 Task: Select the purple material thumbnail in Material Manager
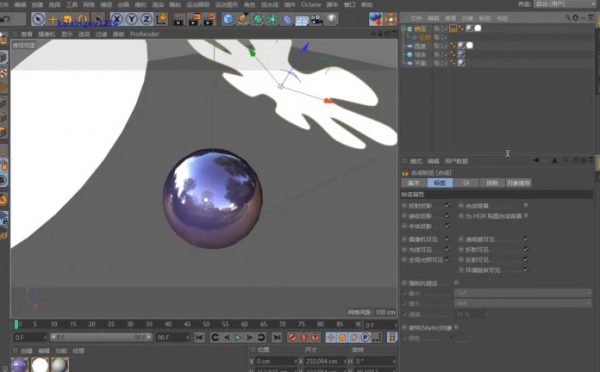click(20, 365)
